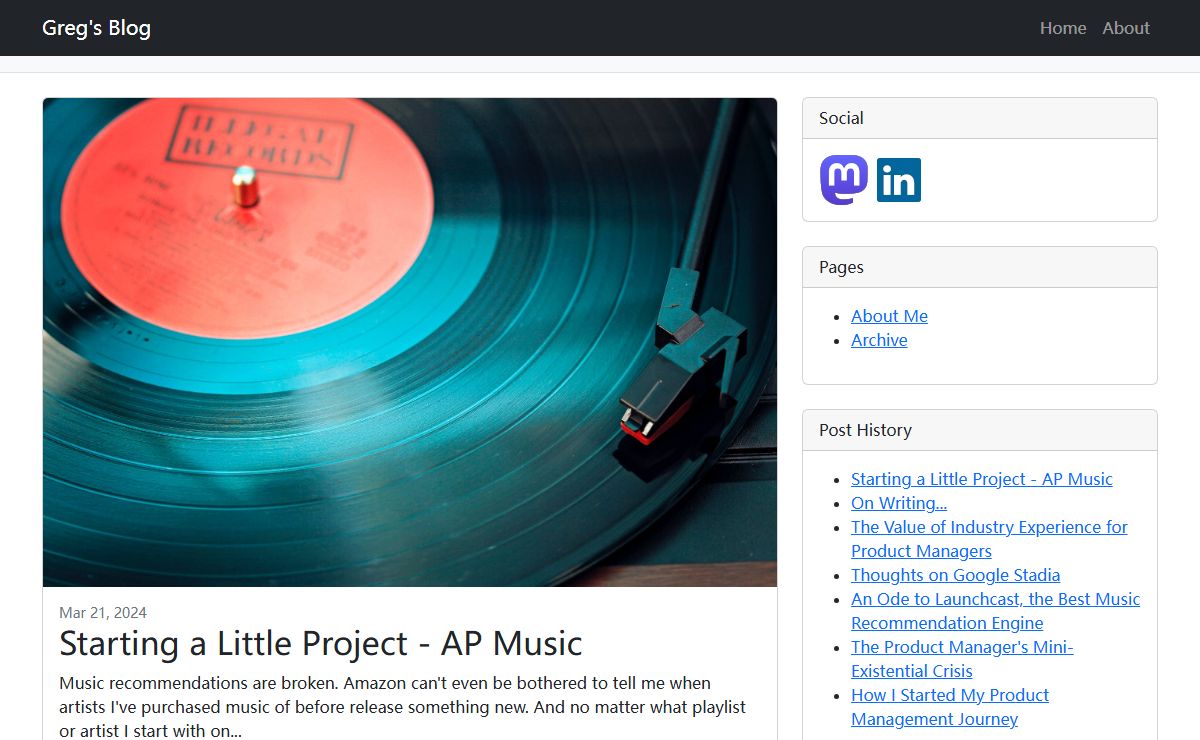Open 'The Product Manager's Mini-Existential Crisis' link
This screenshot has width=1200, height=740.
coord(962,659)
